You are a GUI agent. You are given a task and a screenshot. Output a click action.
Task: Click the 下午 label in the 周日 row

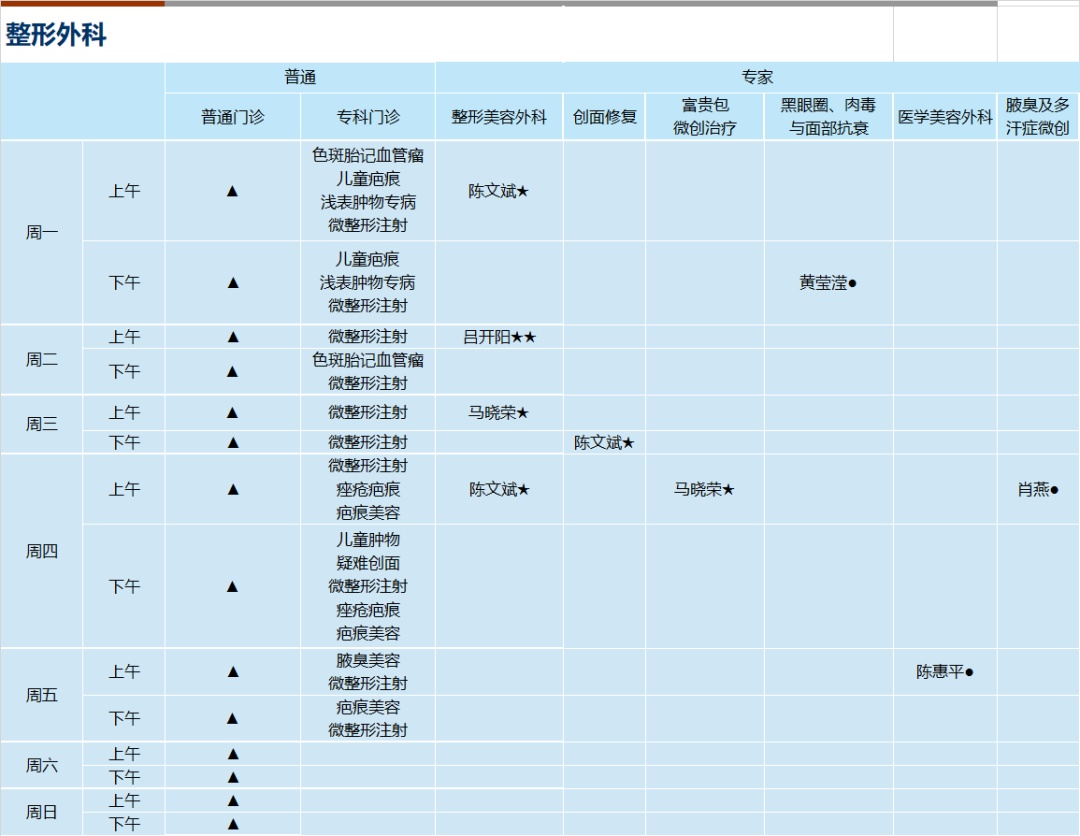pyautogui.click(x=124, y=824)
